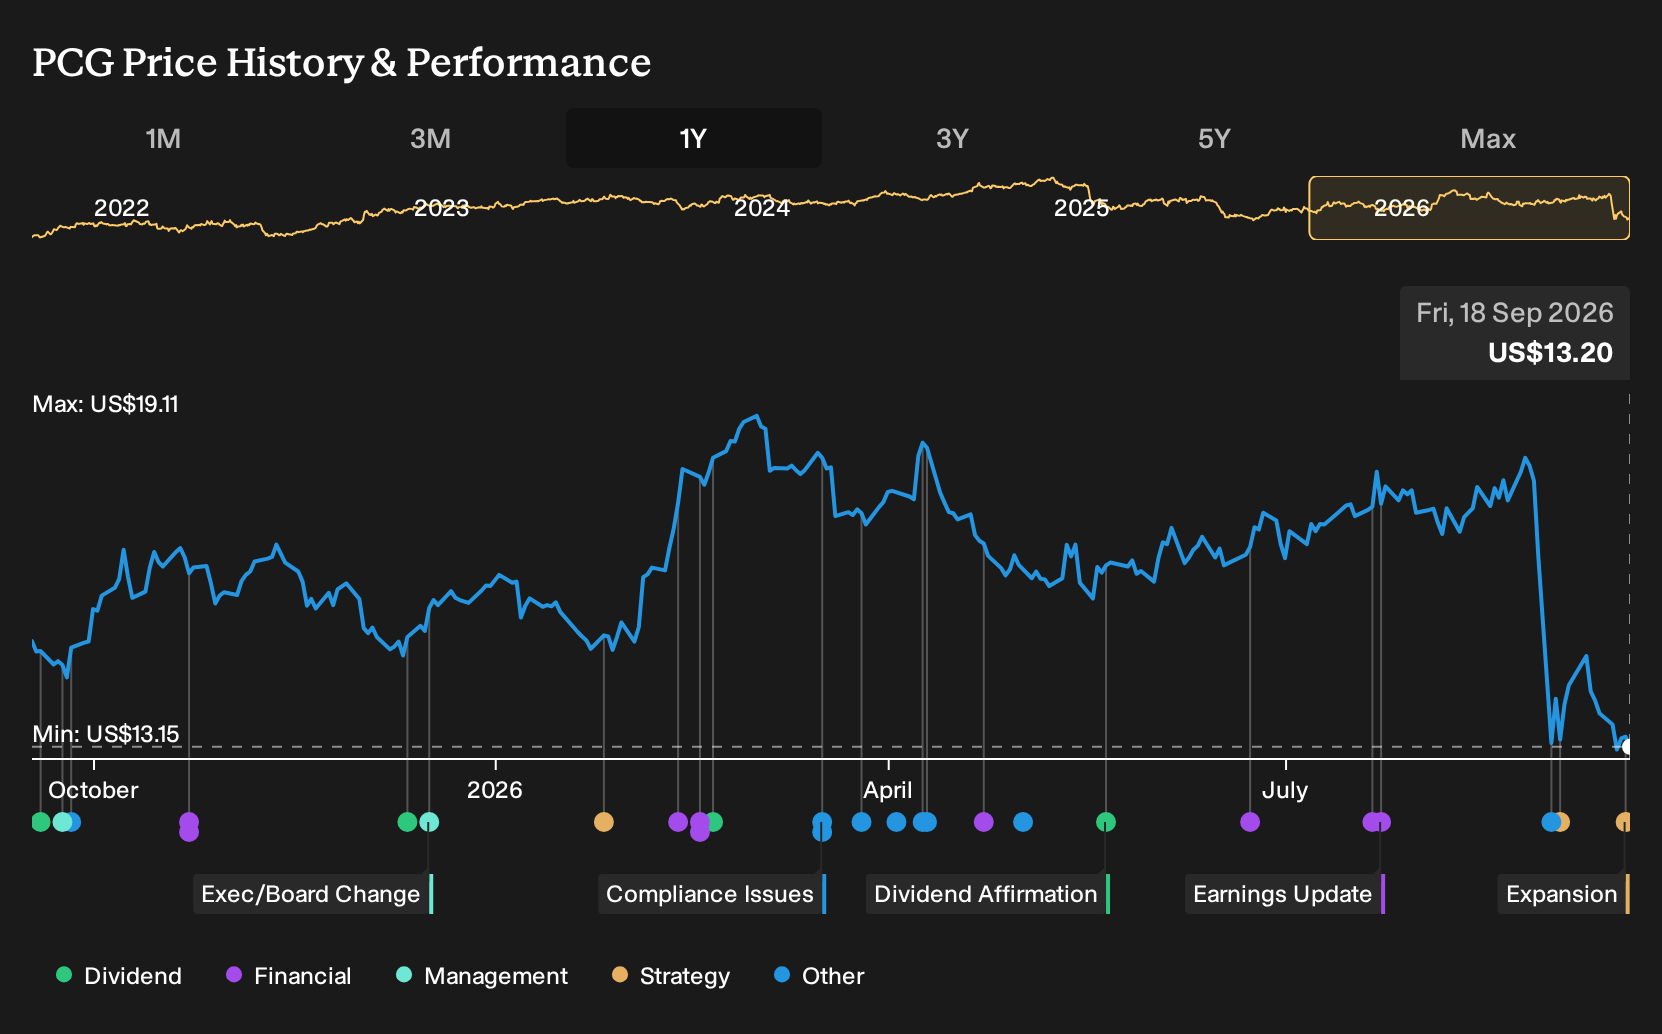Open the Compliance Issues event label
This screenshot has height=1034, width=1662.
[x=711, y=894]
